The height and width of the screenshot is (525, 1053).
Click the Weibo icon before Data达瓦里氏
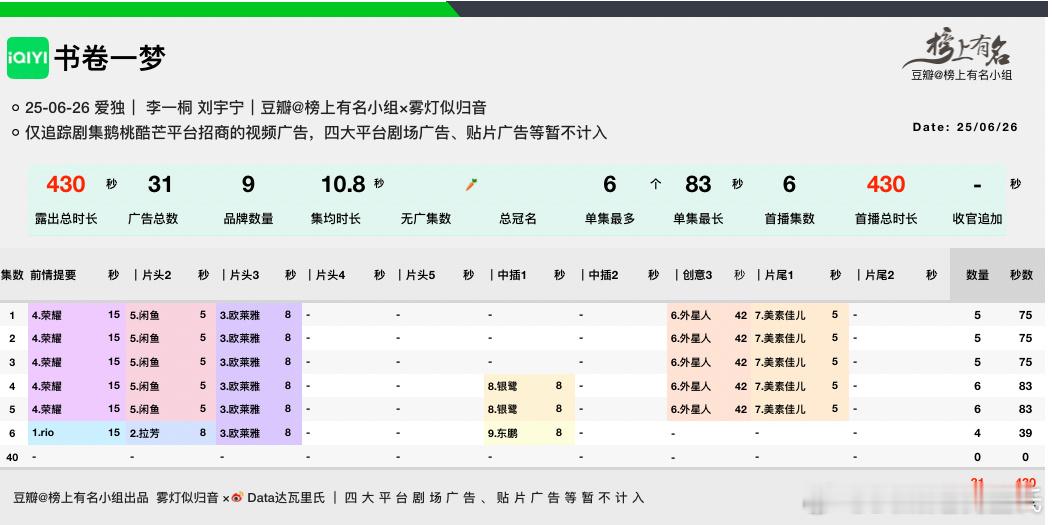(x=237, y=497)
